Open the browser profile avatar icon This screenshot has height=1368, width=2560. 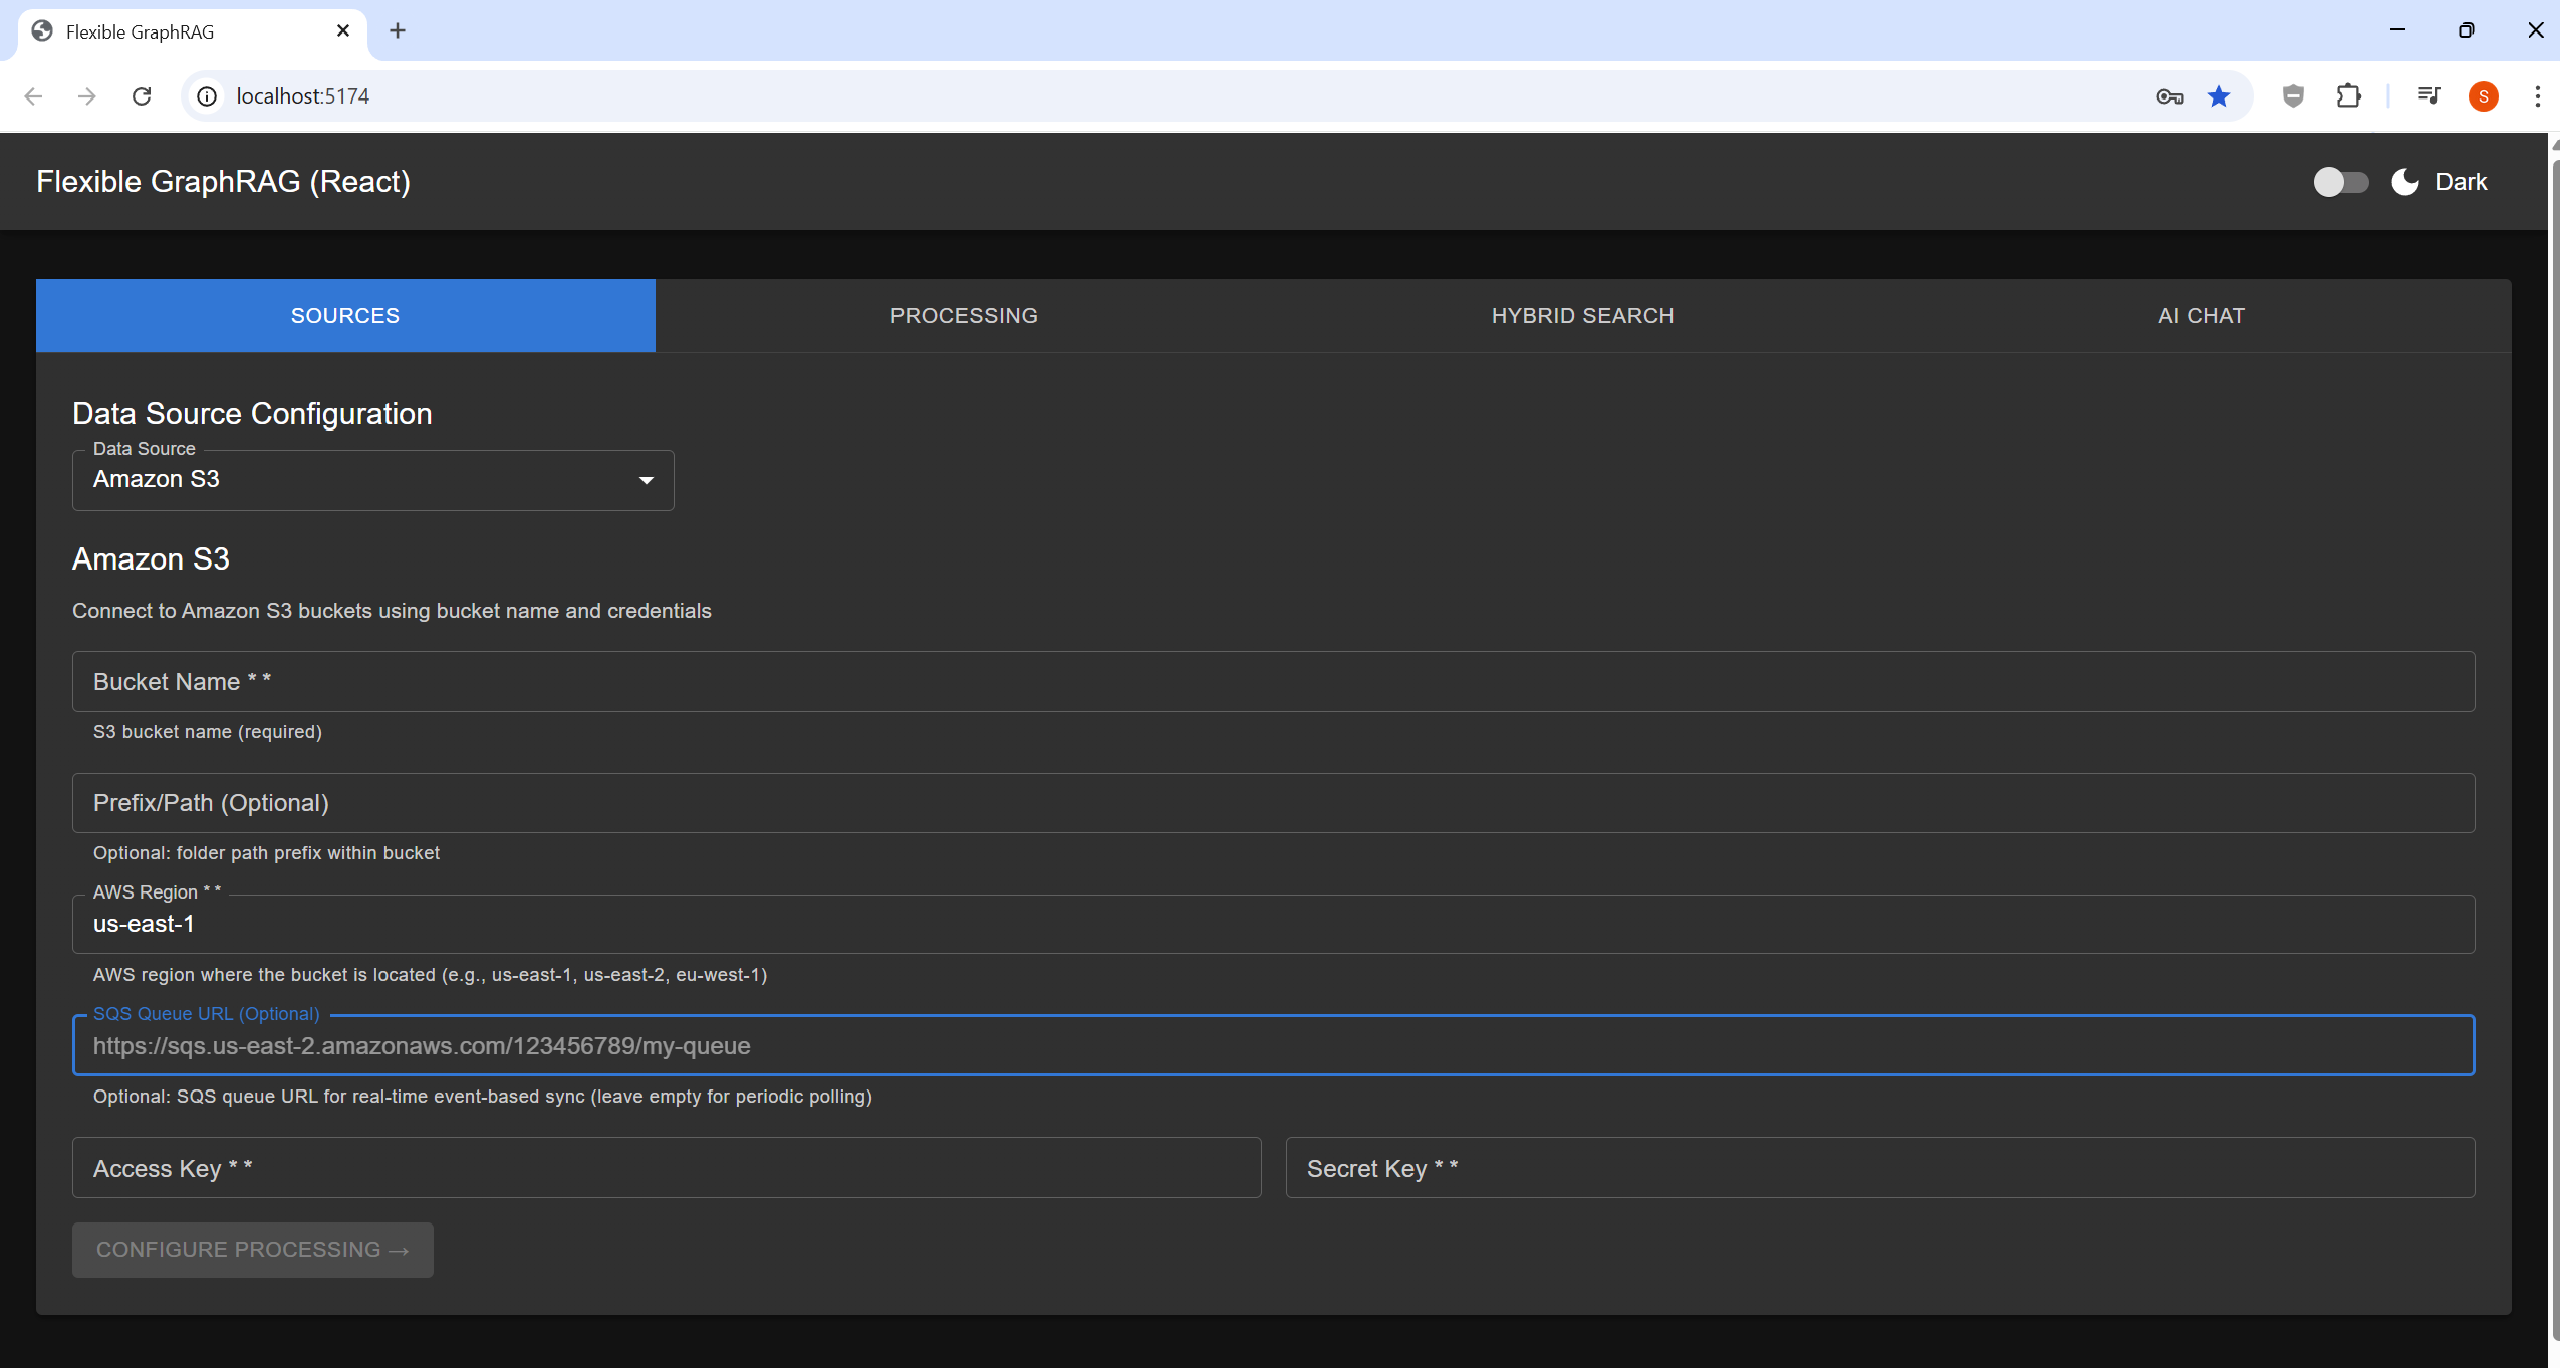click(x=2484, y=96)
